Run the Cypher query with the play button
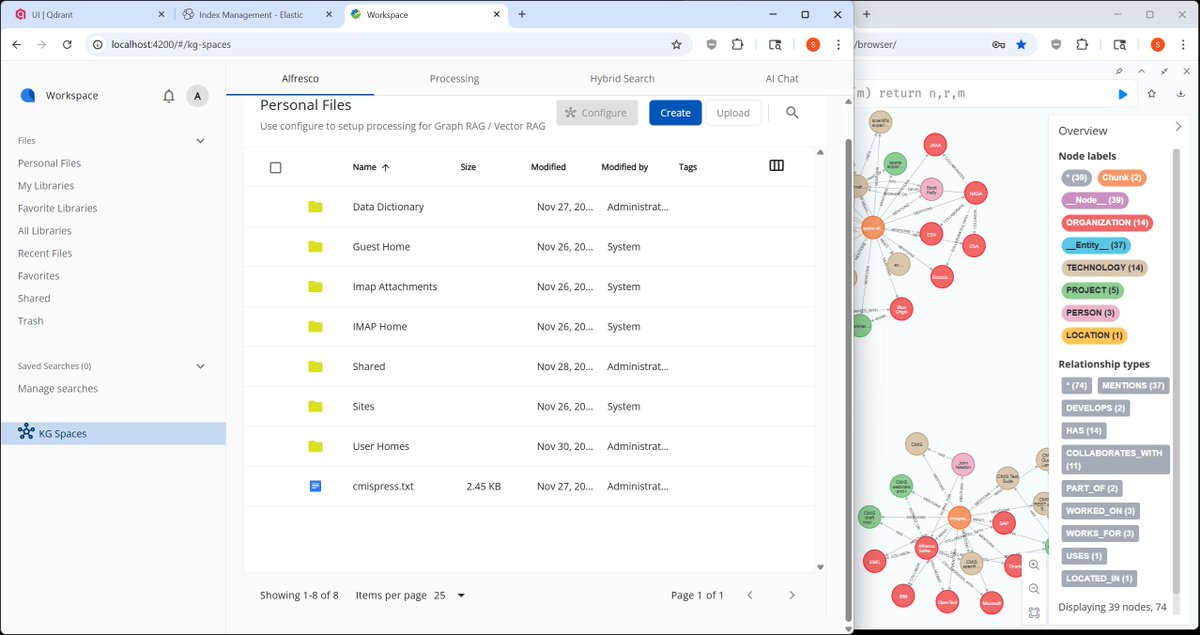The height and width of the screenshot is (635, 1200). click(1122, 93)
